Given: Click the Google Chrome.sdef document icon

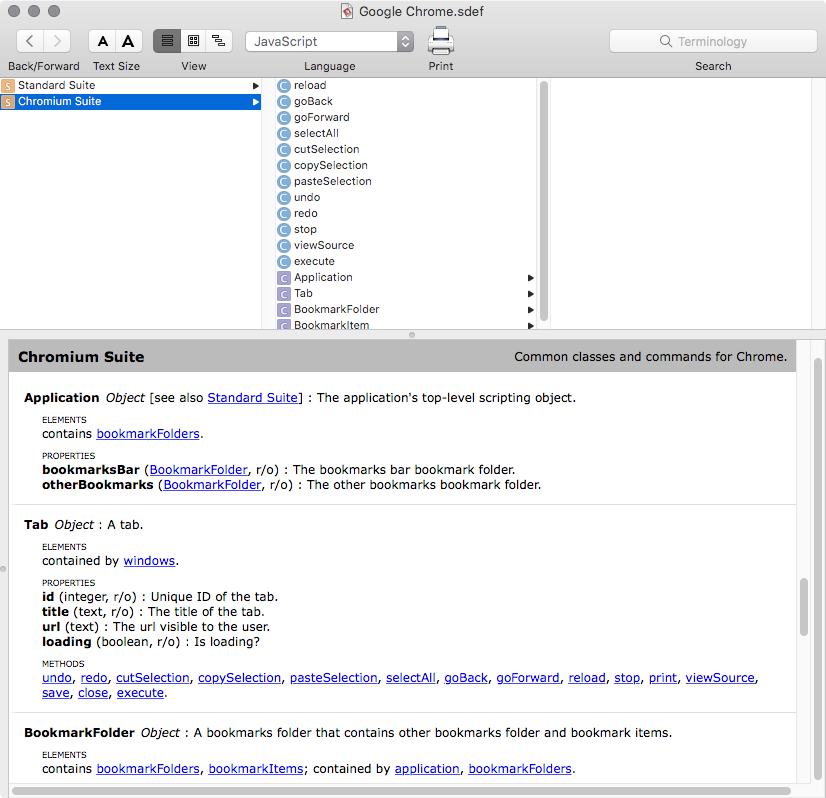Looking at the screenshot, I should pyautogui.click(x=347, y=11).
